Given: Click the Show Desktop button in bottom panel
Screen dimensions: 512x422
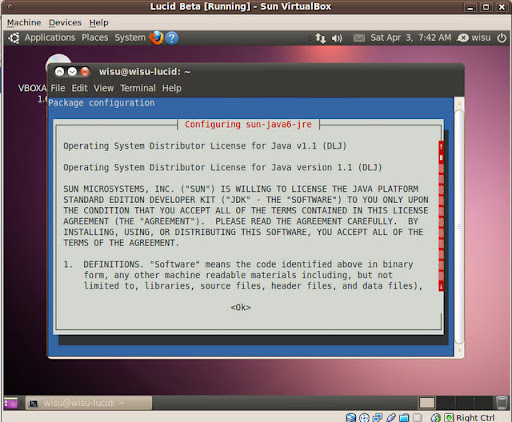Looking at the screenshot, I should click(11, 403).
